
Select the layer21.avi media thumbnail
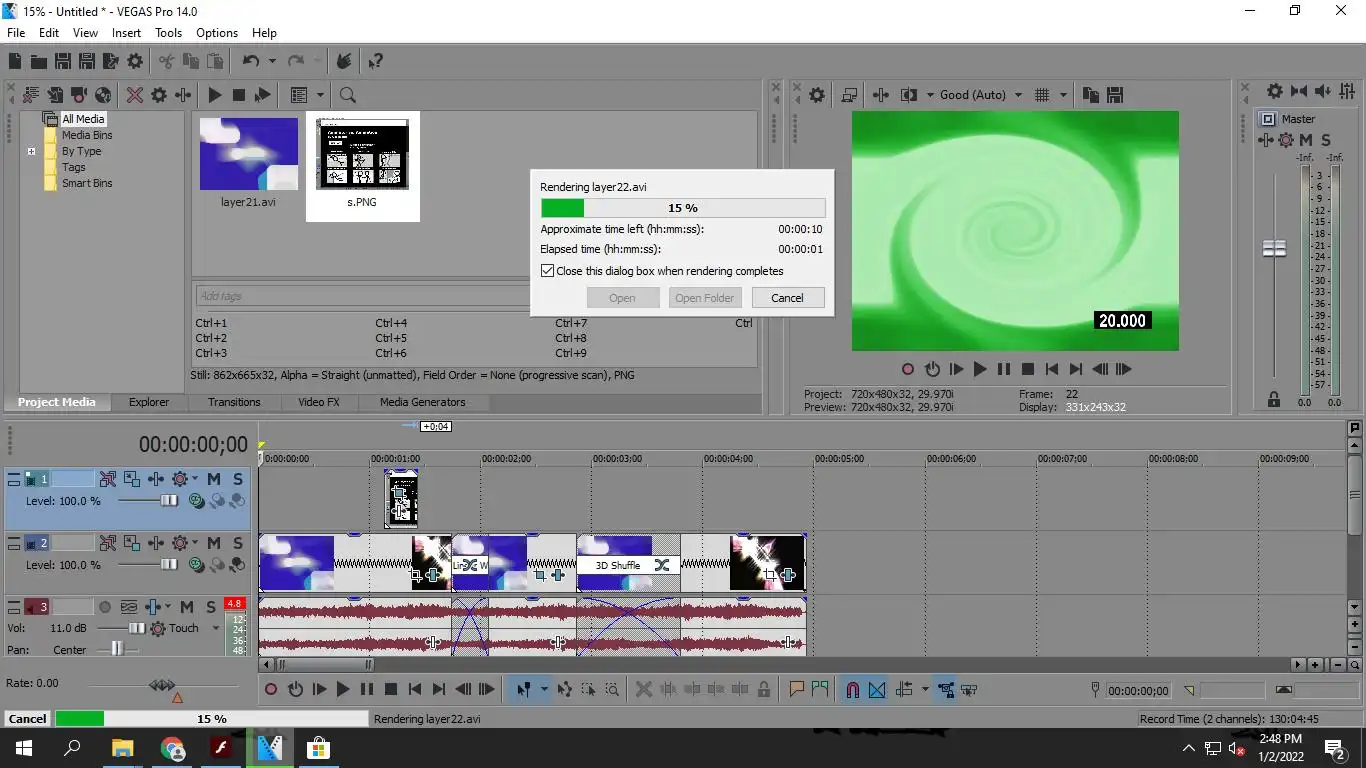click(249, 154)
